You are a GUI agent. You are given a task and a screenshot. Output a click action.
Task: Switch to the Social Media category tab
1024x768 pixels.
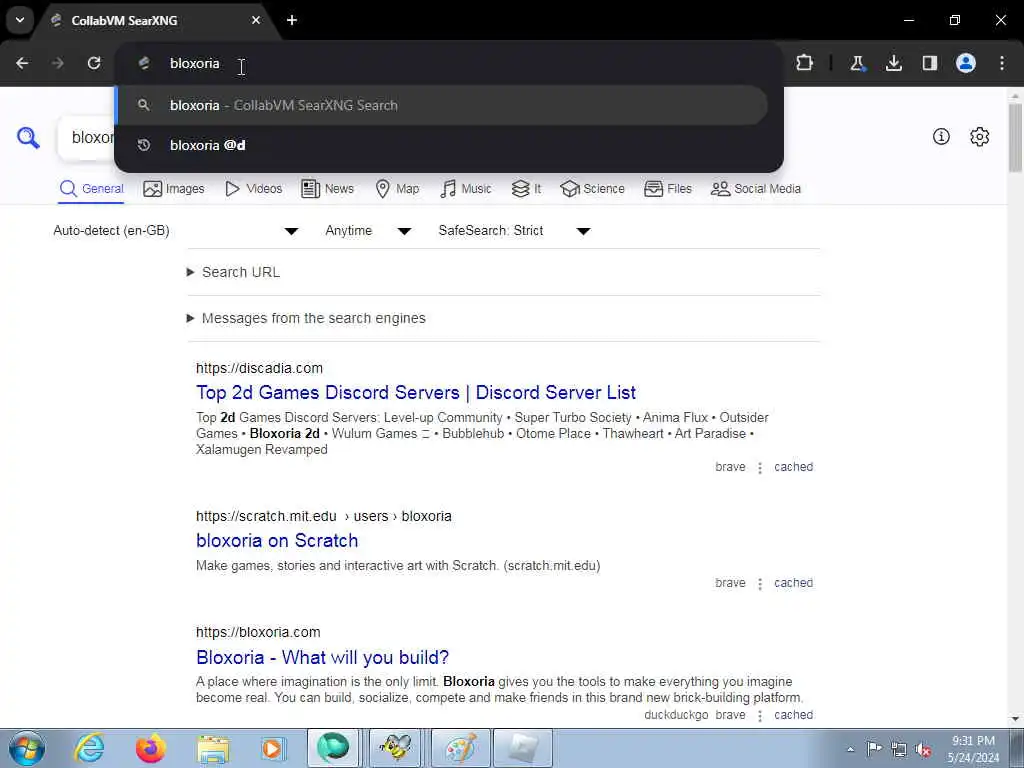pos(756,189)
